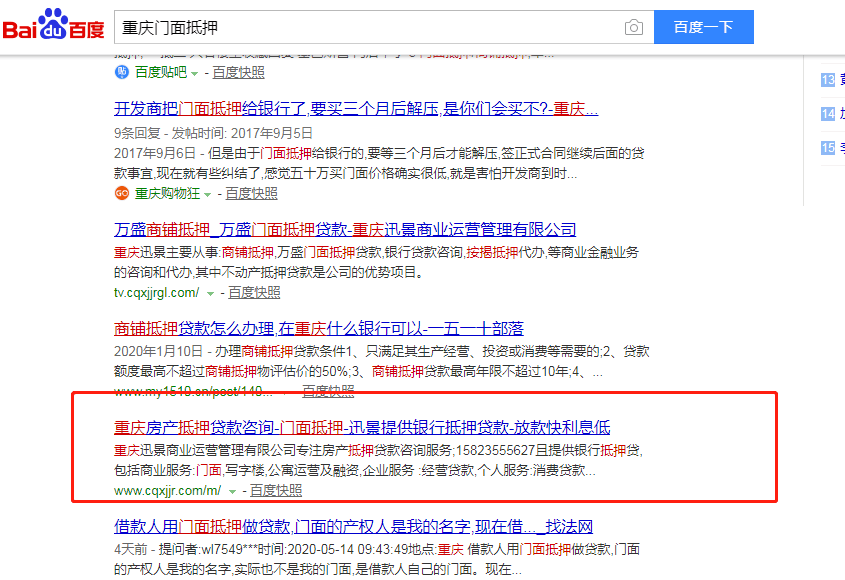Expand dropdown arrow after tv.cqxjjrgl.com

tap(210, 293)
